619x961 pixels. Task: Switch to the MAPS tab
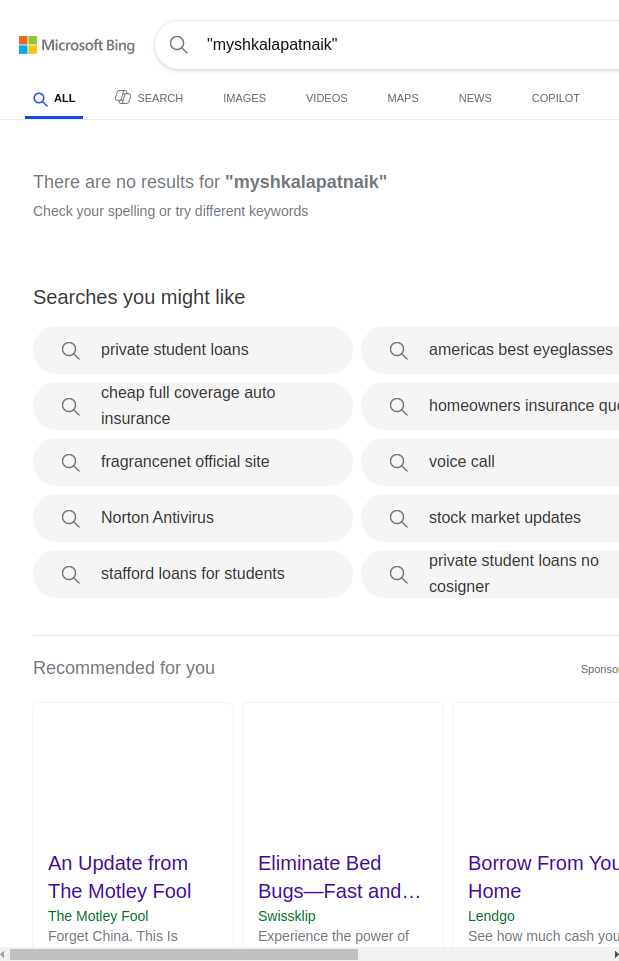tap(403, 98)
